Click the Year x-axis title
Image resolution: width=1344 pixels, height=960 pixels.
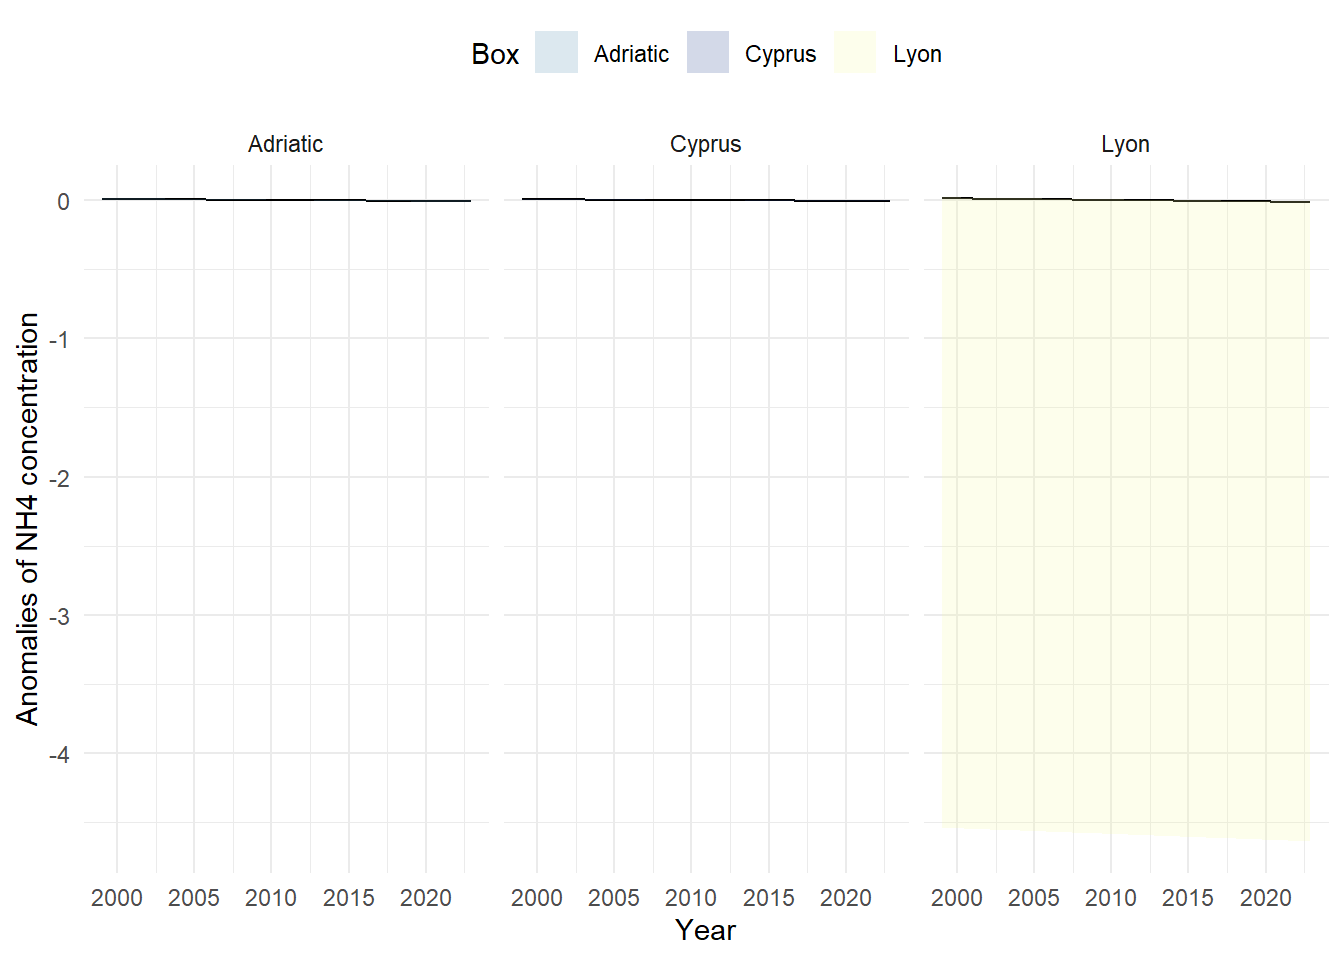[x=705, y=930]
